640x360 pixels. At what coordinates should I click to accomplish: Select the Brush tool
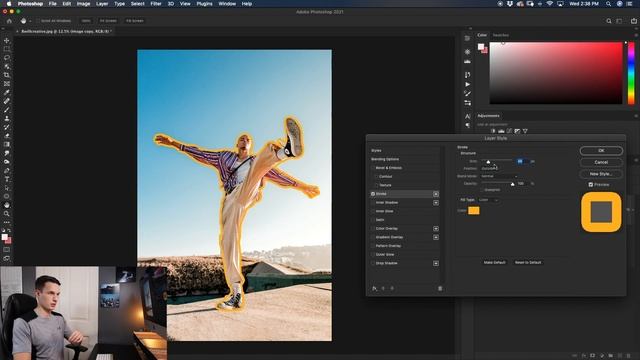(7, 110)
